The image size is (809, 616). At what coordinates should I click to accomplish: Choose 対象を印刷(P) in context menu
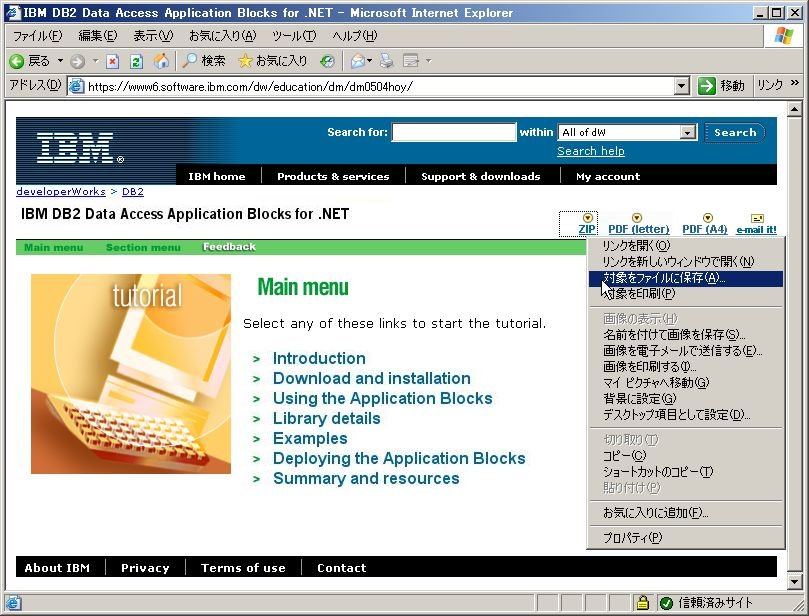[685, 294]
